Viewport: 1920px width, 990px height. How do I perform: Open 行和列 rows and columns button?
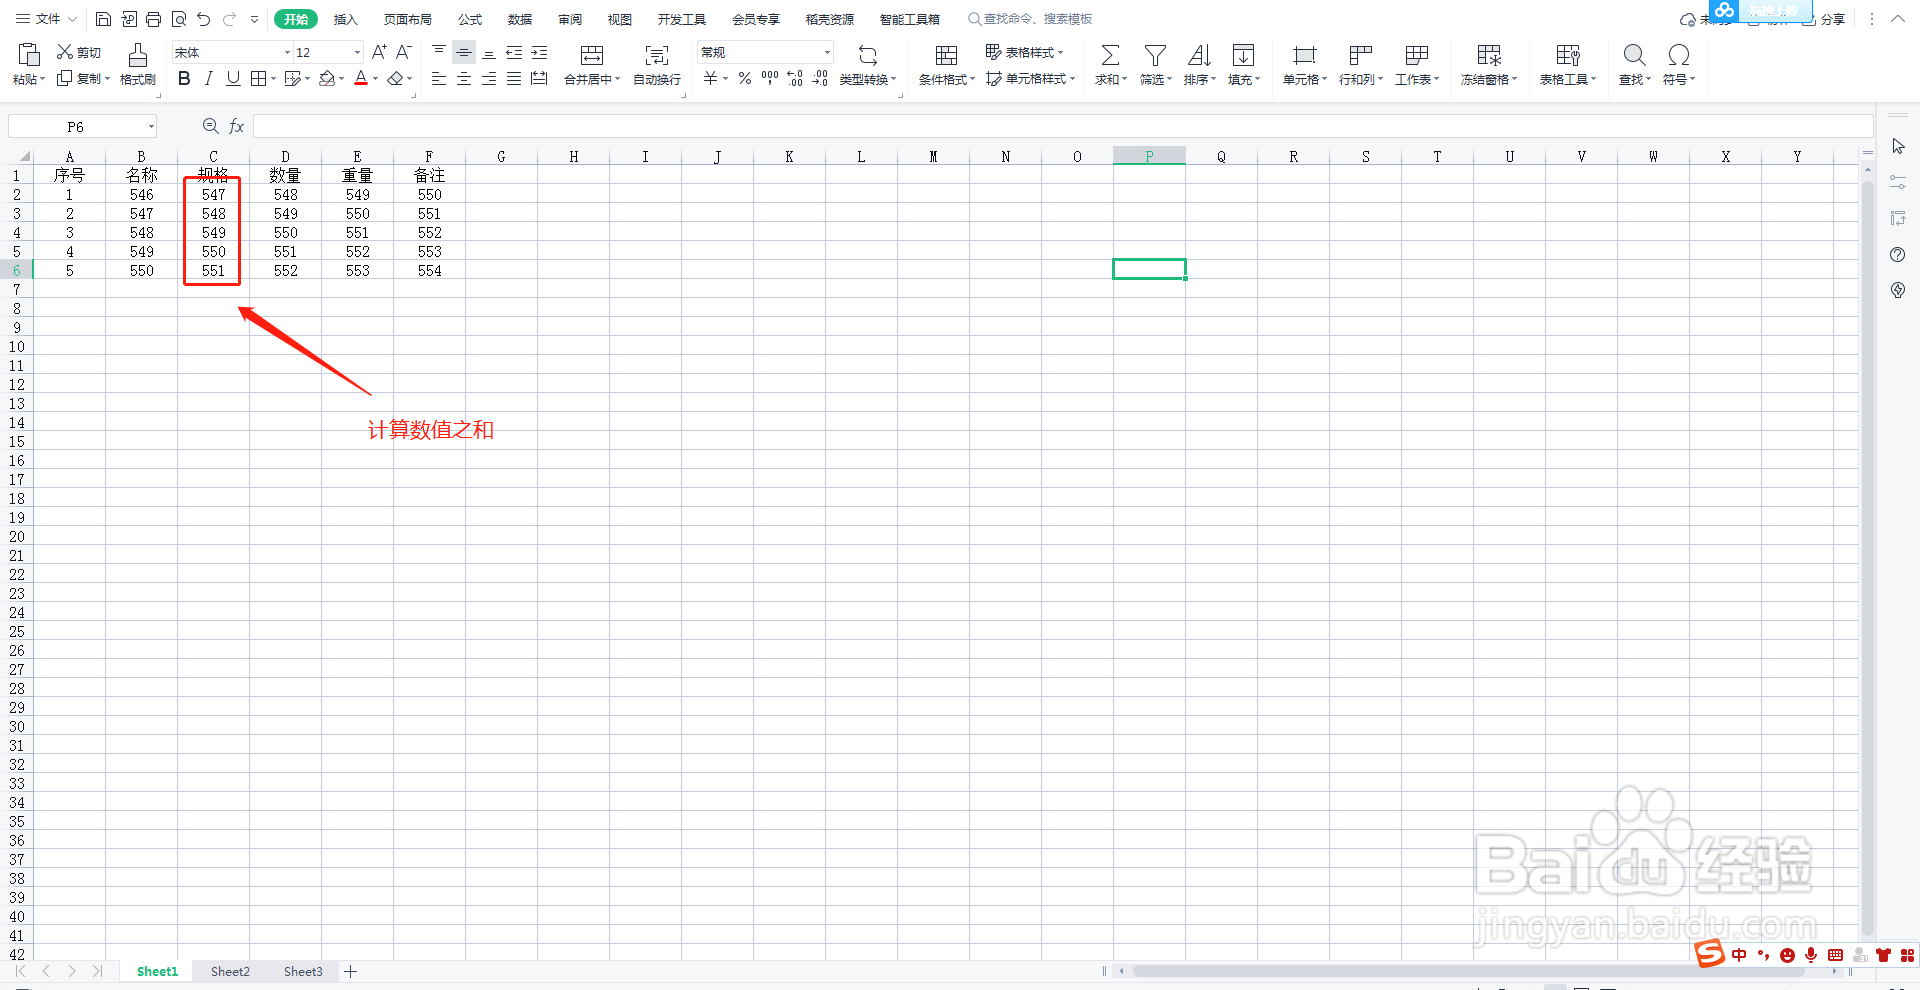1361,64
